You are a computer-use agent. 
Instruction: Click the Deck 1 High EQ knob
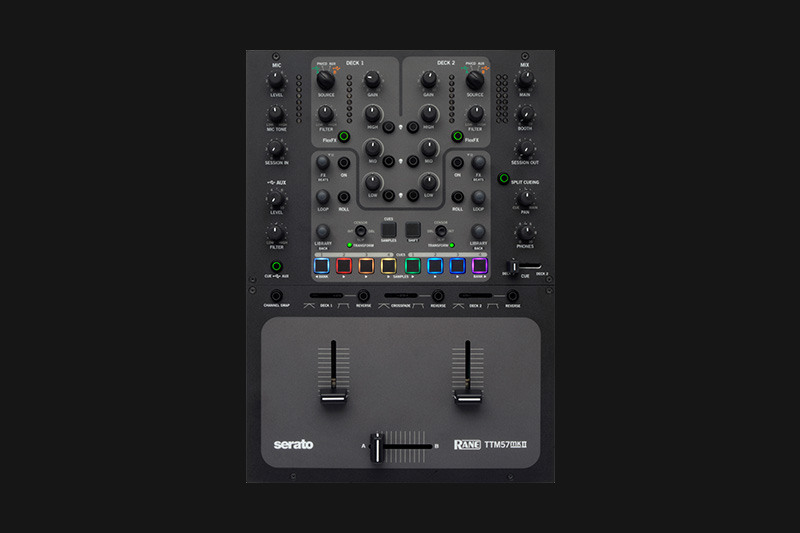click(x=372, y=114)
